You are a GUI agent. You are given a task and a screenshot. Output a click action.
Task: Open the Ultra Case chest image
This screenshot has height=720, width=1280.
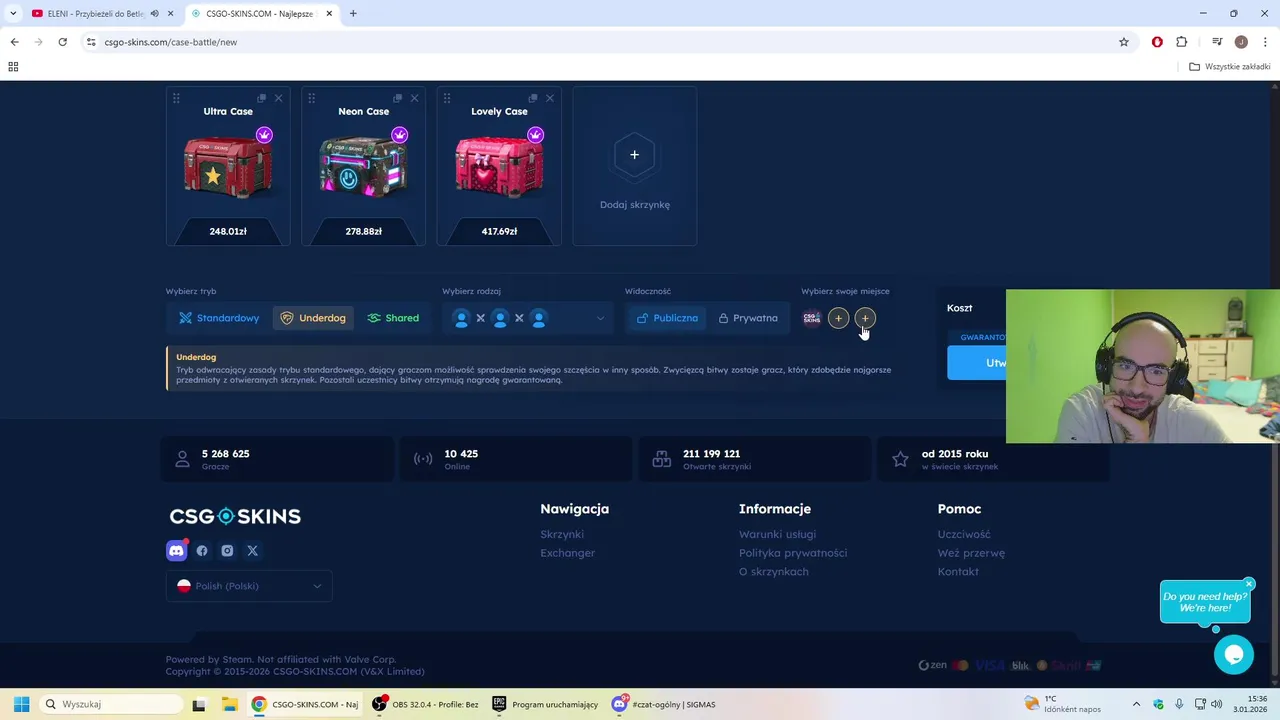tap(228, 167)
